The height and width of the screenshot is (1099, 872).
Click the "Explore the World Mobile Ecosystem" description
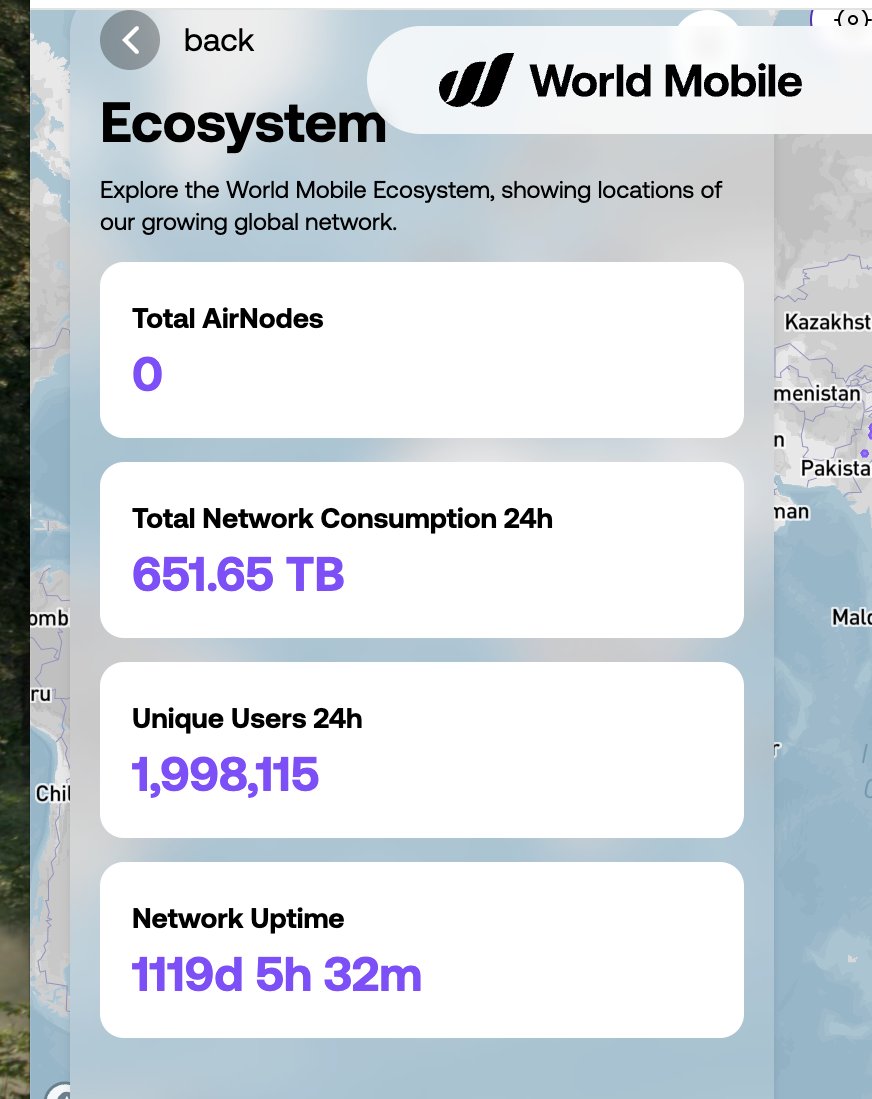pyautogui.click(x=411, y=206)
